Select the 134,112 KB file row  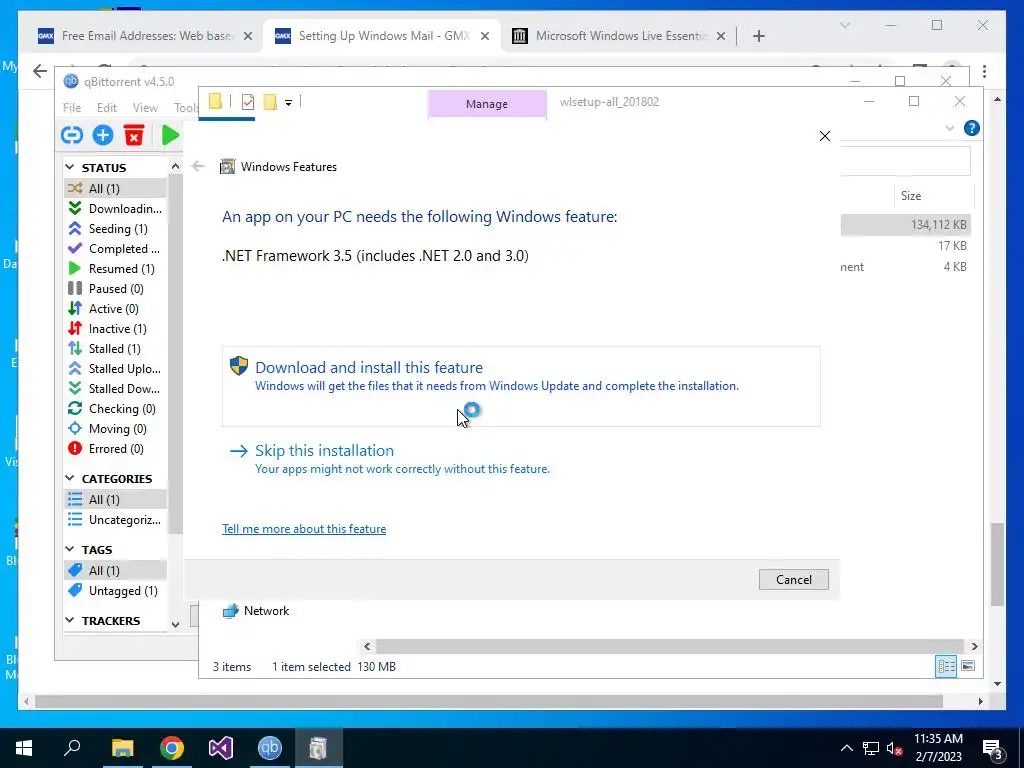[906, 225]
